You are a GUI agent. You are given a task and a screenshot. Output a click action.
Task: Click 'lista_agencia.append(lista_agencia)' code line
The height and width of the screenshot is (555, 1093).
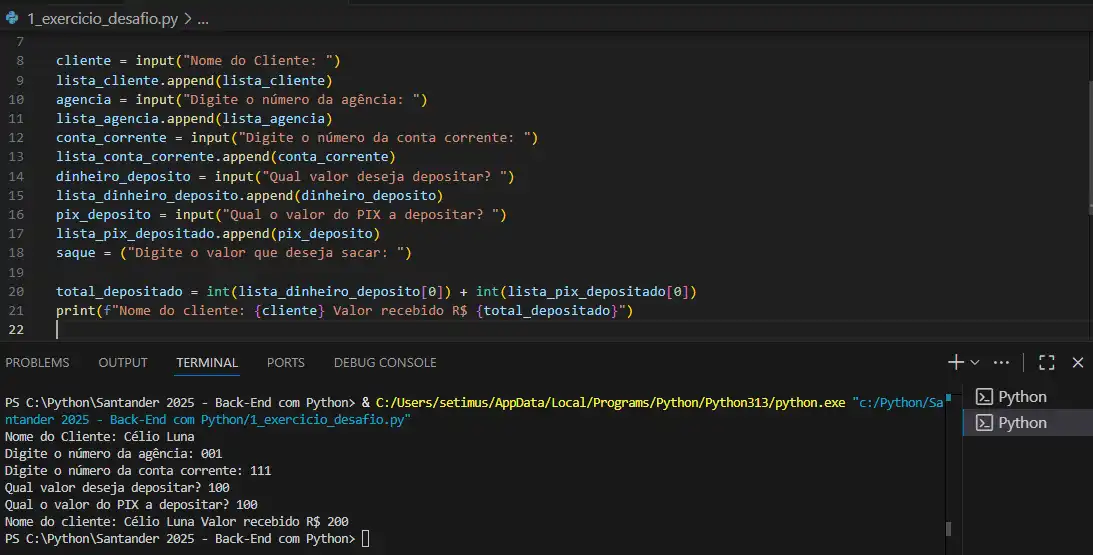(x=194, y=119)
